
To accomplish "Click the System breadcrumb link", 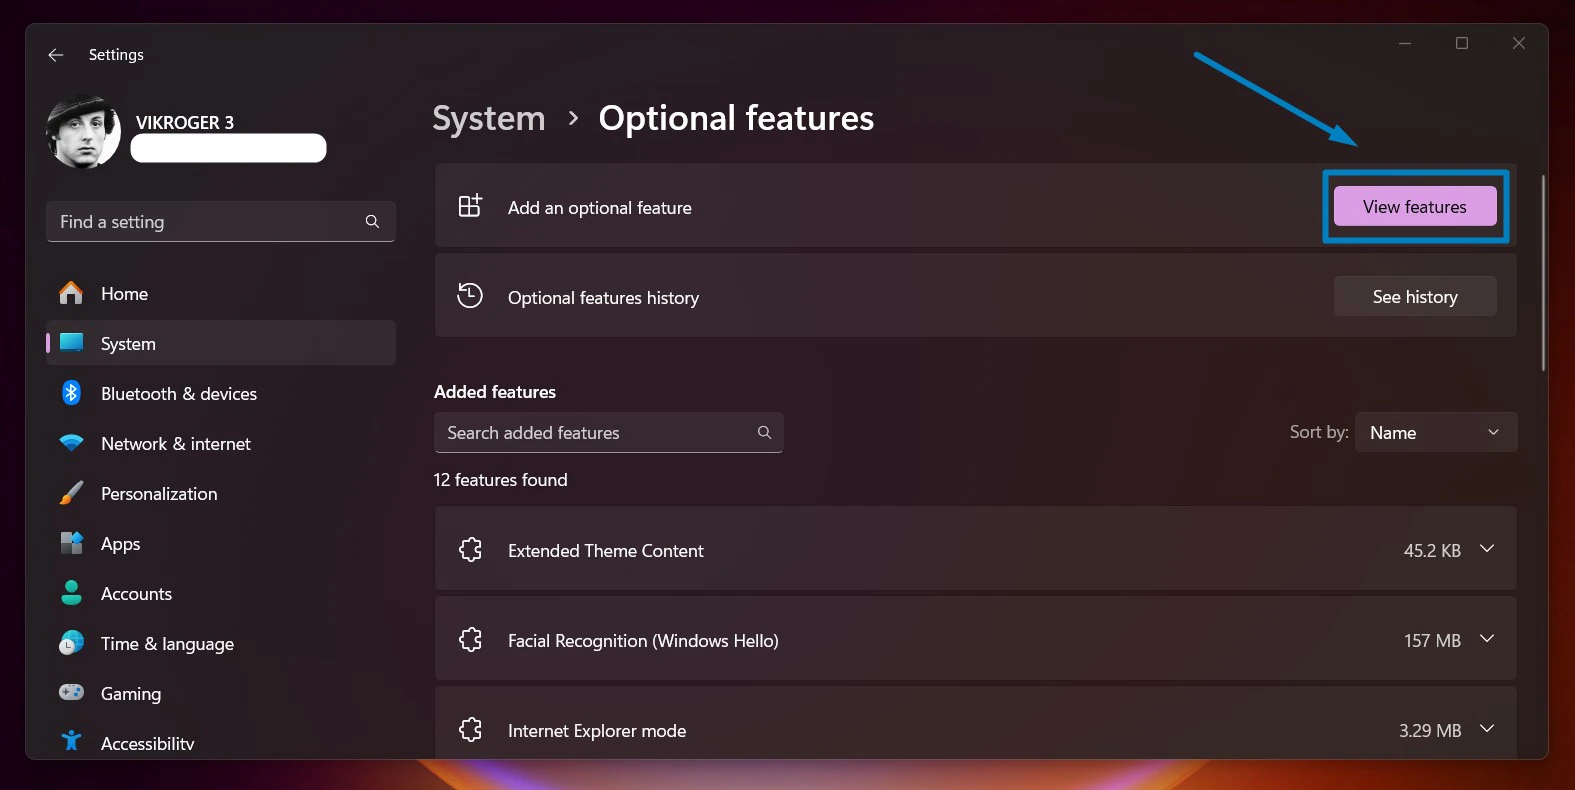I will click(x=489, y=119).
